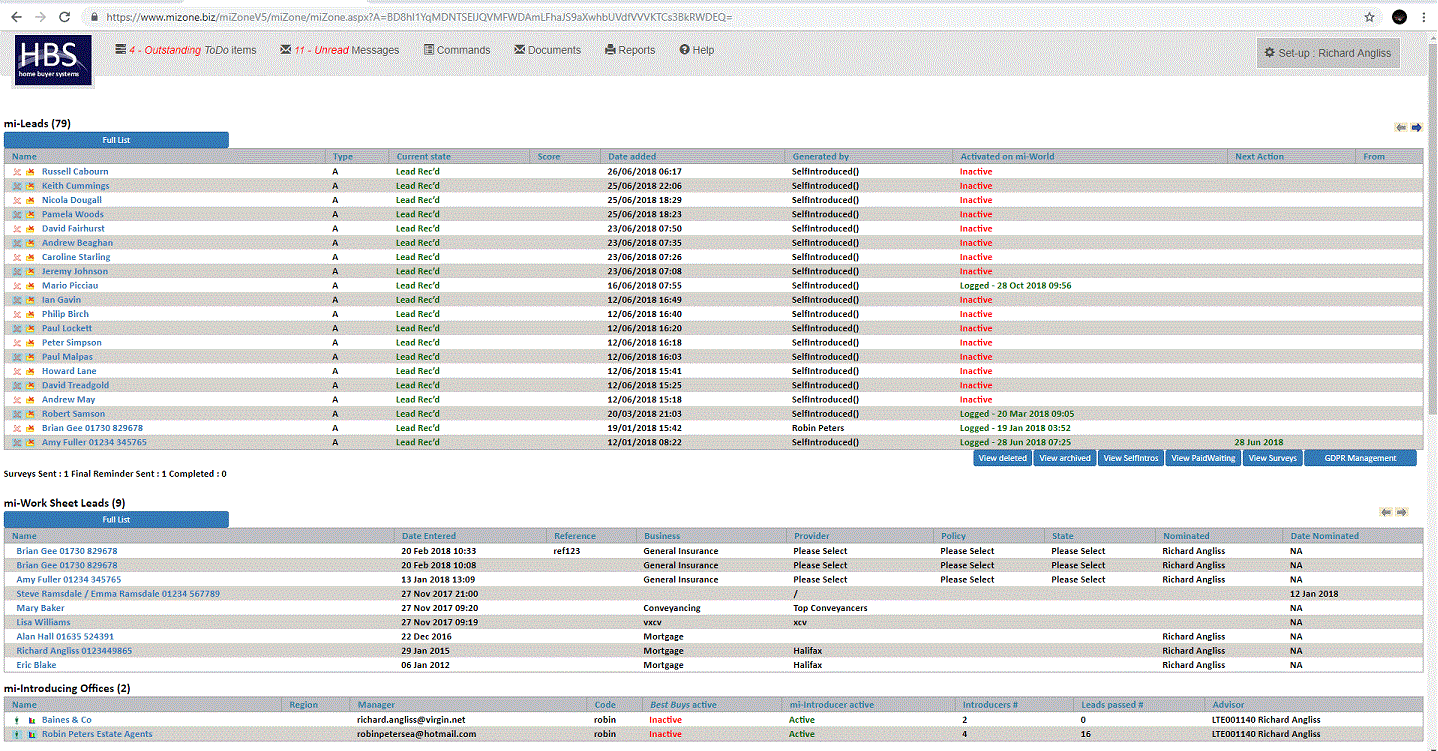Open Set-up for Richard Angliss

(1327, 53)
